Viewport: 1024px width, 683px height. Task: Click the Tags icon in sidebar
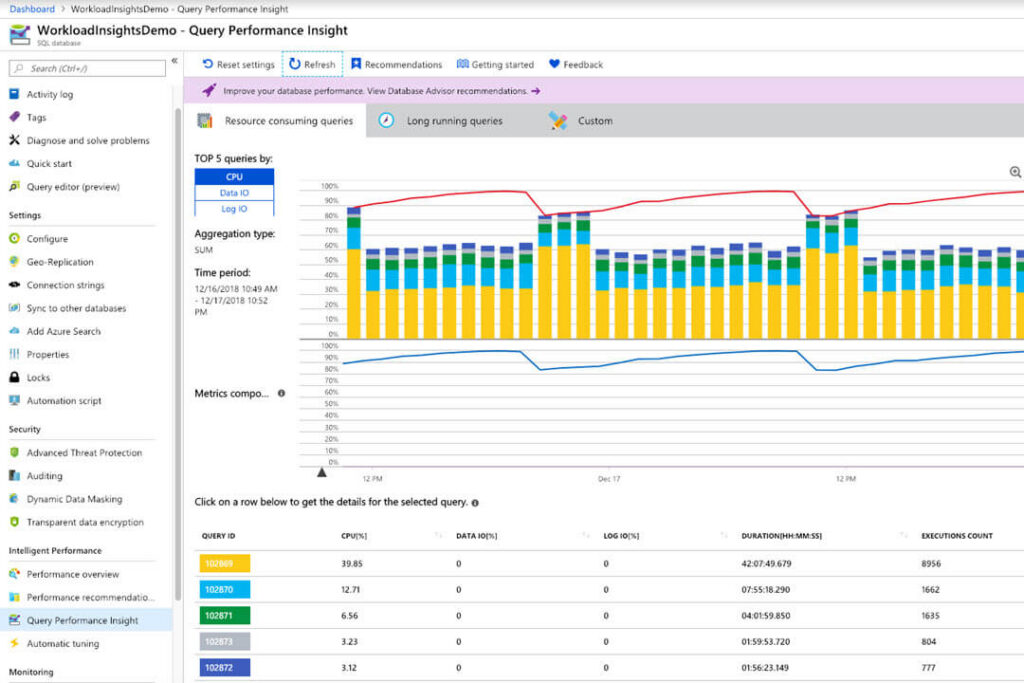(14, 117)
